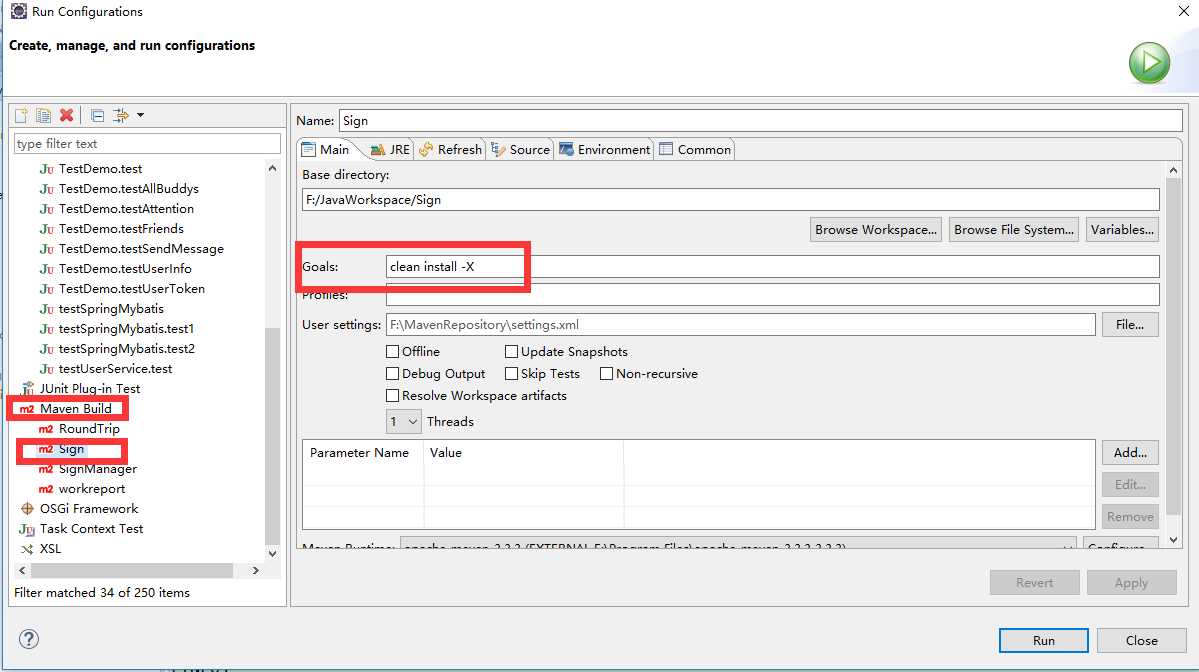Screen dimensions: 1199x672
Task: Select the SignManager Maven configuration
Action: tap(98, 469)
